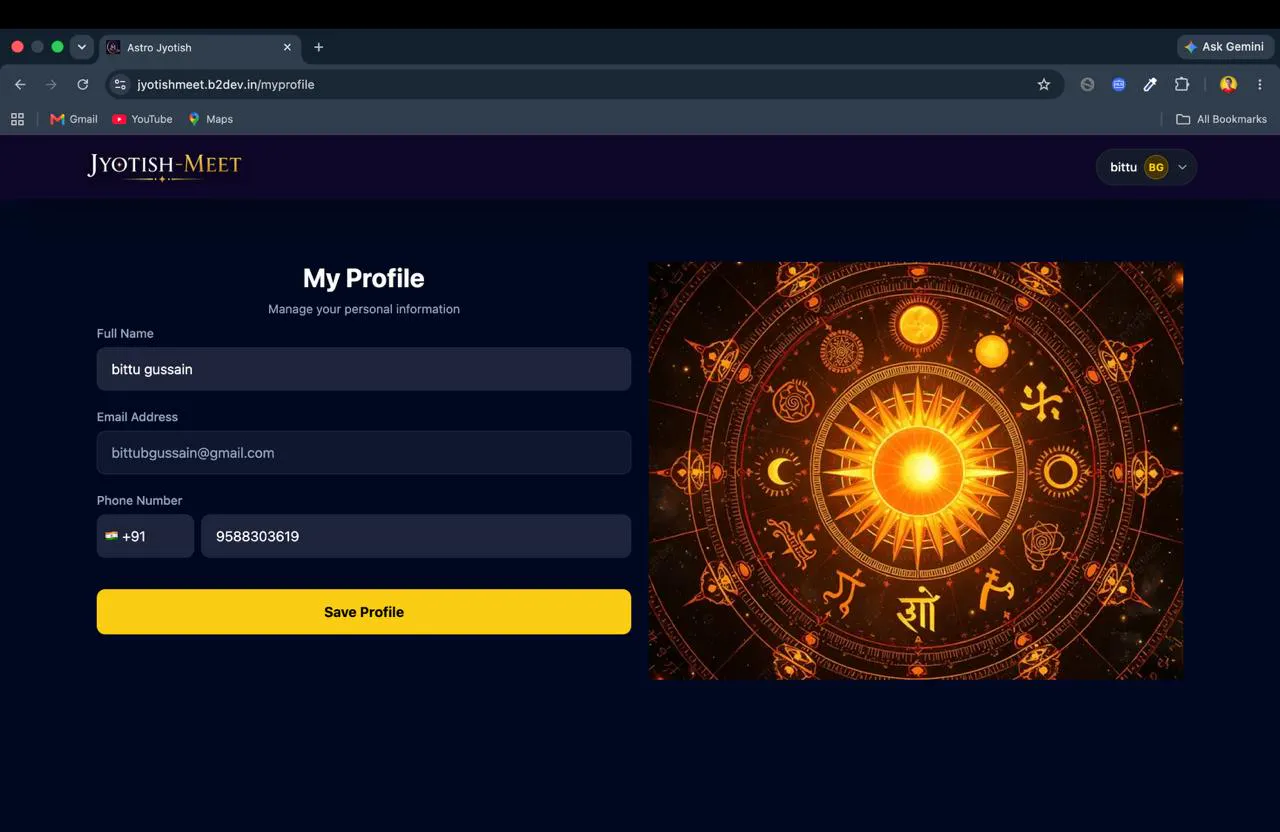Open Gmail bookmark

(x=74, y=119)
